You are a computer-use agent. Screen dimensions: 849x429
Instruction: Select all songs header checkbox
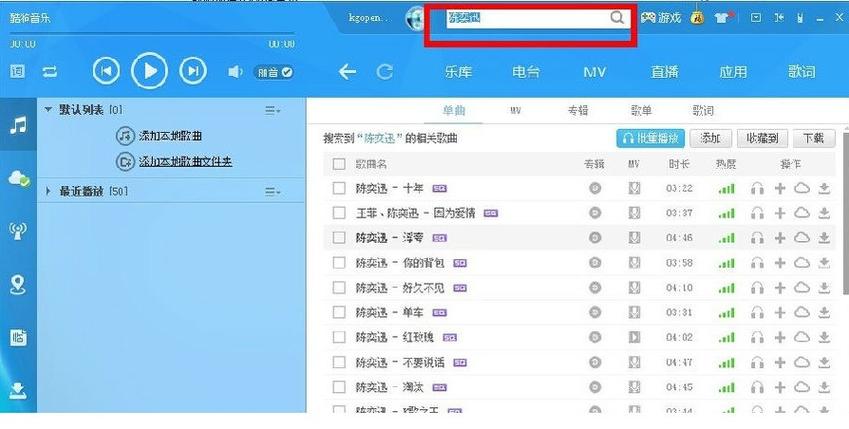point(339,164)
